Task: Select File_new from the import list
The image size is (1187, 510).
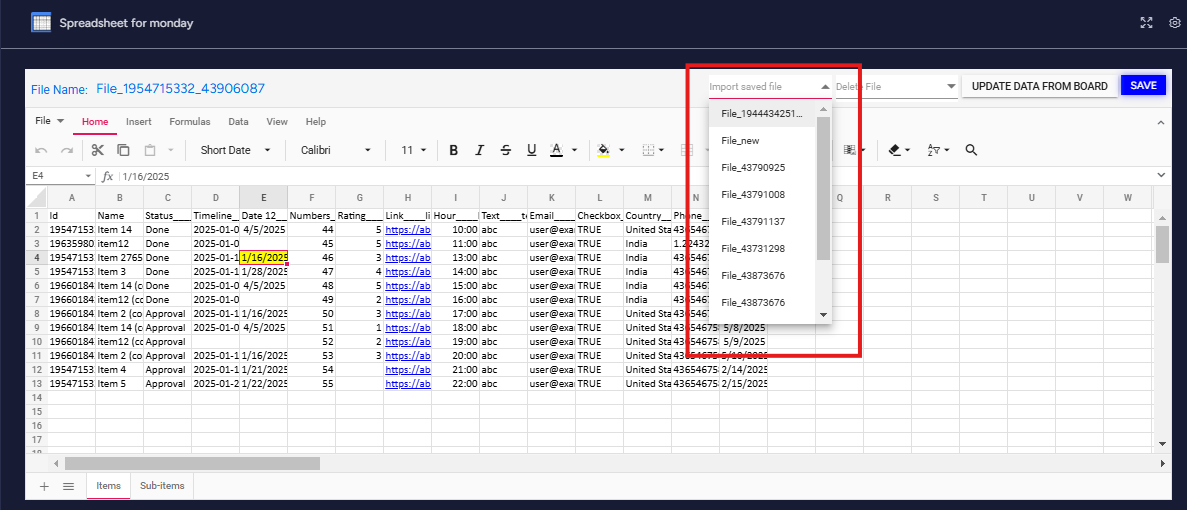Action: tap(762, 141)
